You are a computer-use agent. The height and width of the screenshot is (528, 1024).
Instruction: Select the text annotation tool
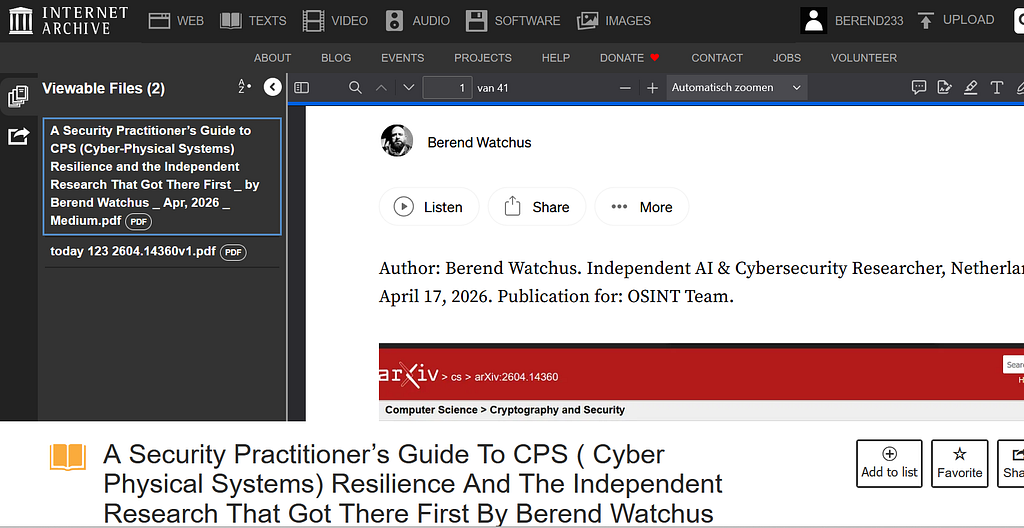pos(997,88)
